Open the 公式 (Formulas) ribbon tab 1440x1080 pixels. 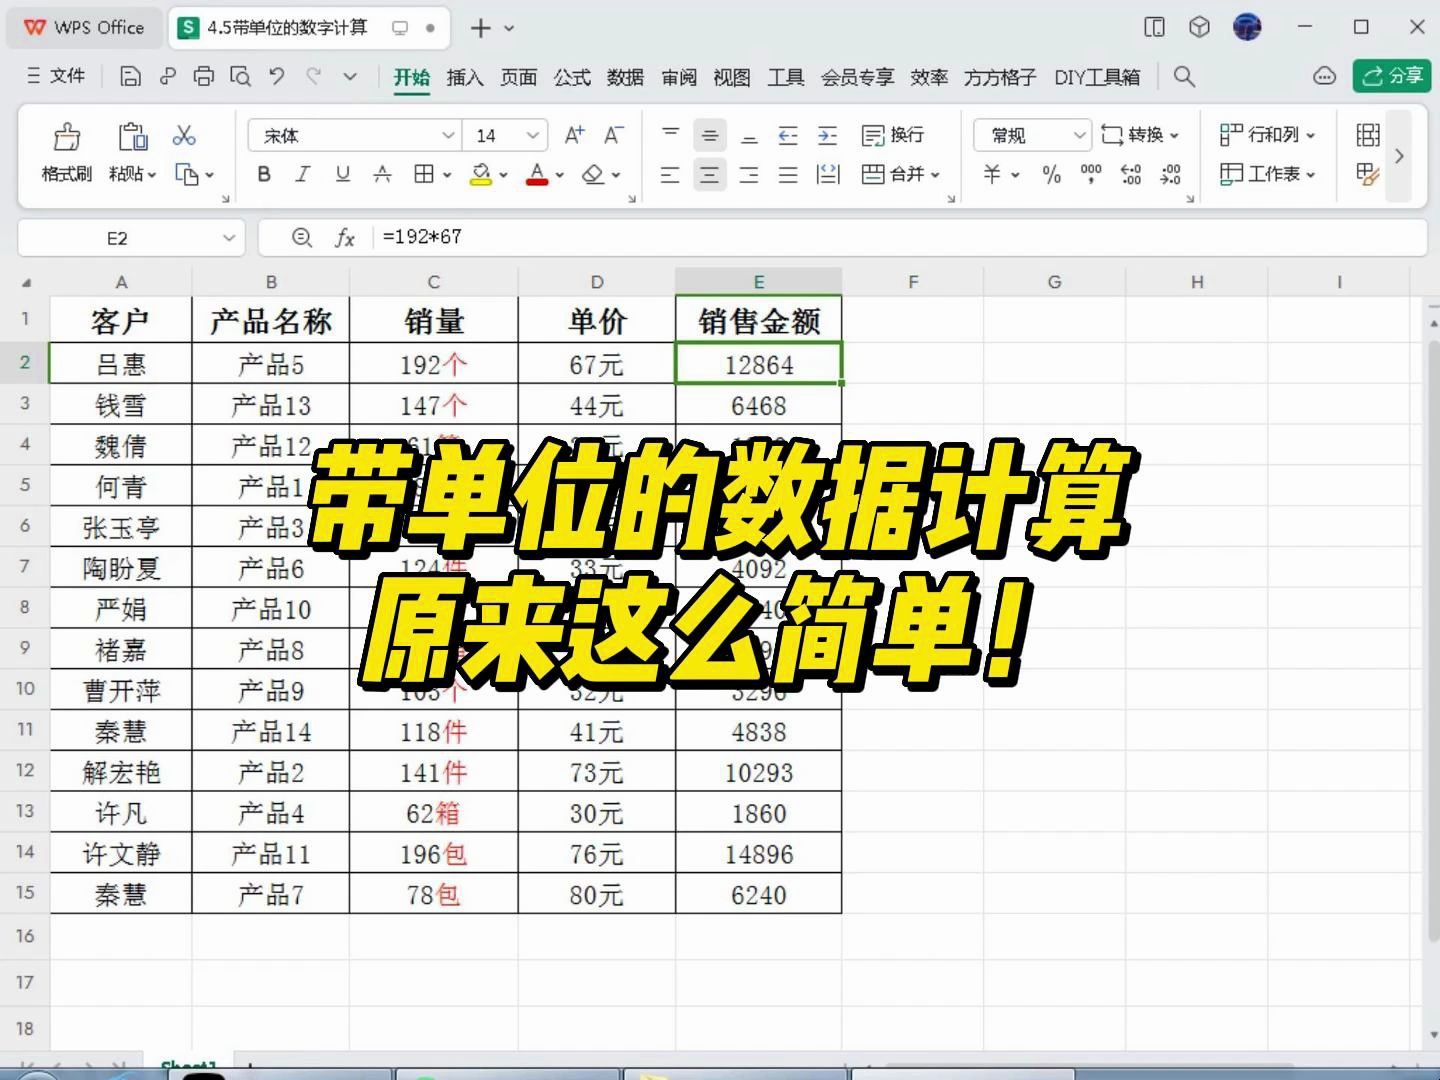(x=572, y=77)
